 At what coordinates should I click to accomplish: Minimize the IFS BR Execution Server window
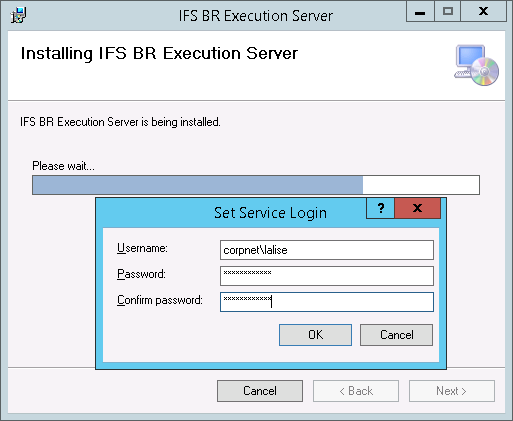click(420, 11)
